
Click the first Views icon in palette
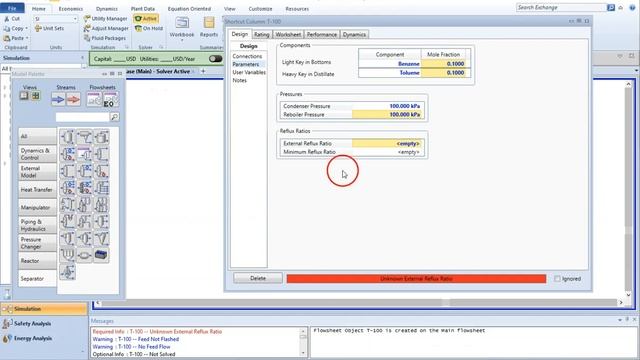click(x=24, y=96)
